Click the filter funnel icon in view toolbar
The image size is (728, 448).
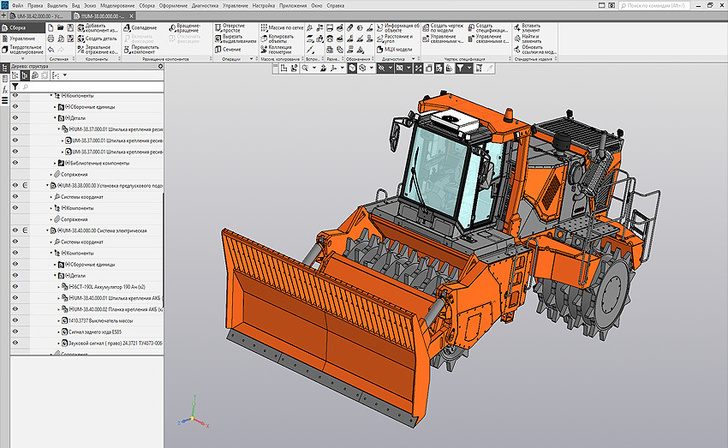(x=460, y=68)
